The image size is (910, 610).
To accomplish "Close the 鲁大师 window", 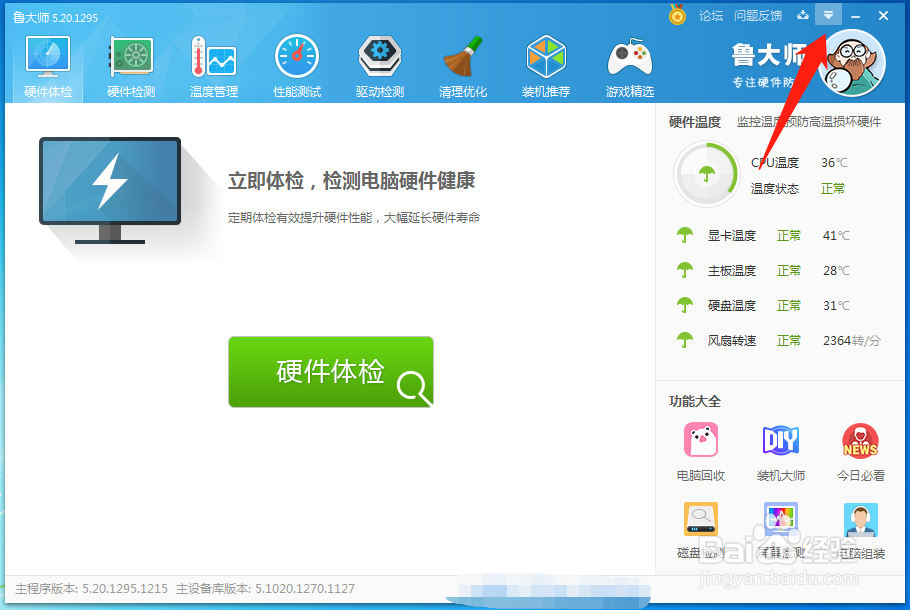I will 883,16.
